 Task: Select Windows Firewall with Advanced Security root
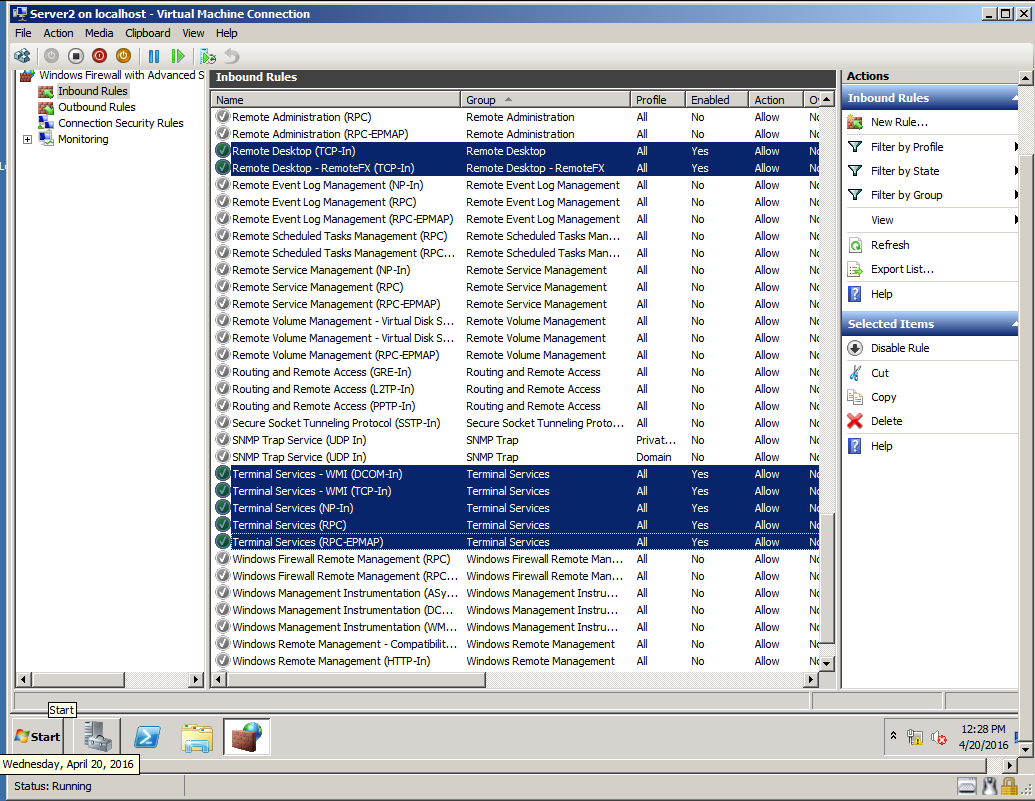[x=121, y=75]
